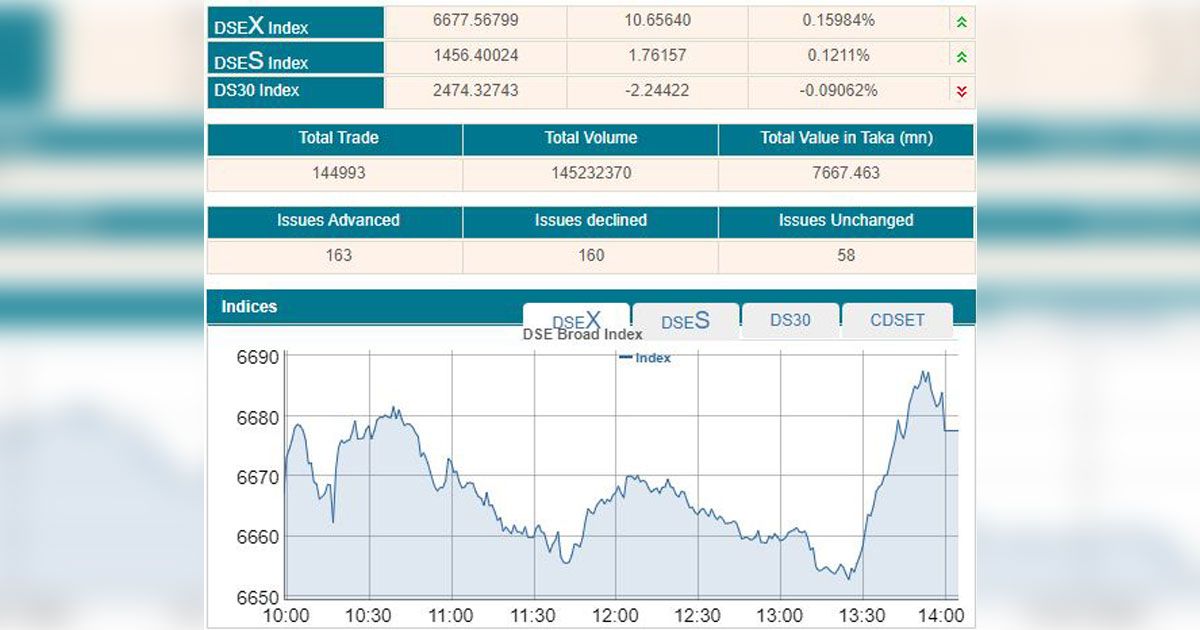
Task: Click the red down arrow in the DS30 Index row
Action: pos(961,91)
